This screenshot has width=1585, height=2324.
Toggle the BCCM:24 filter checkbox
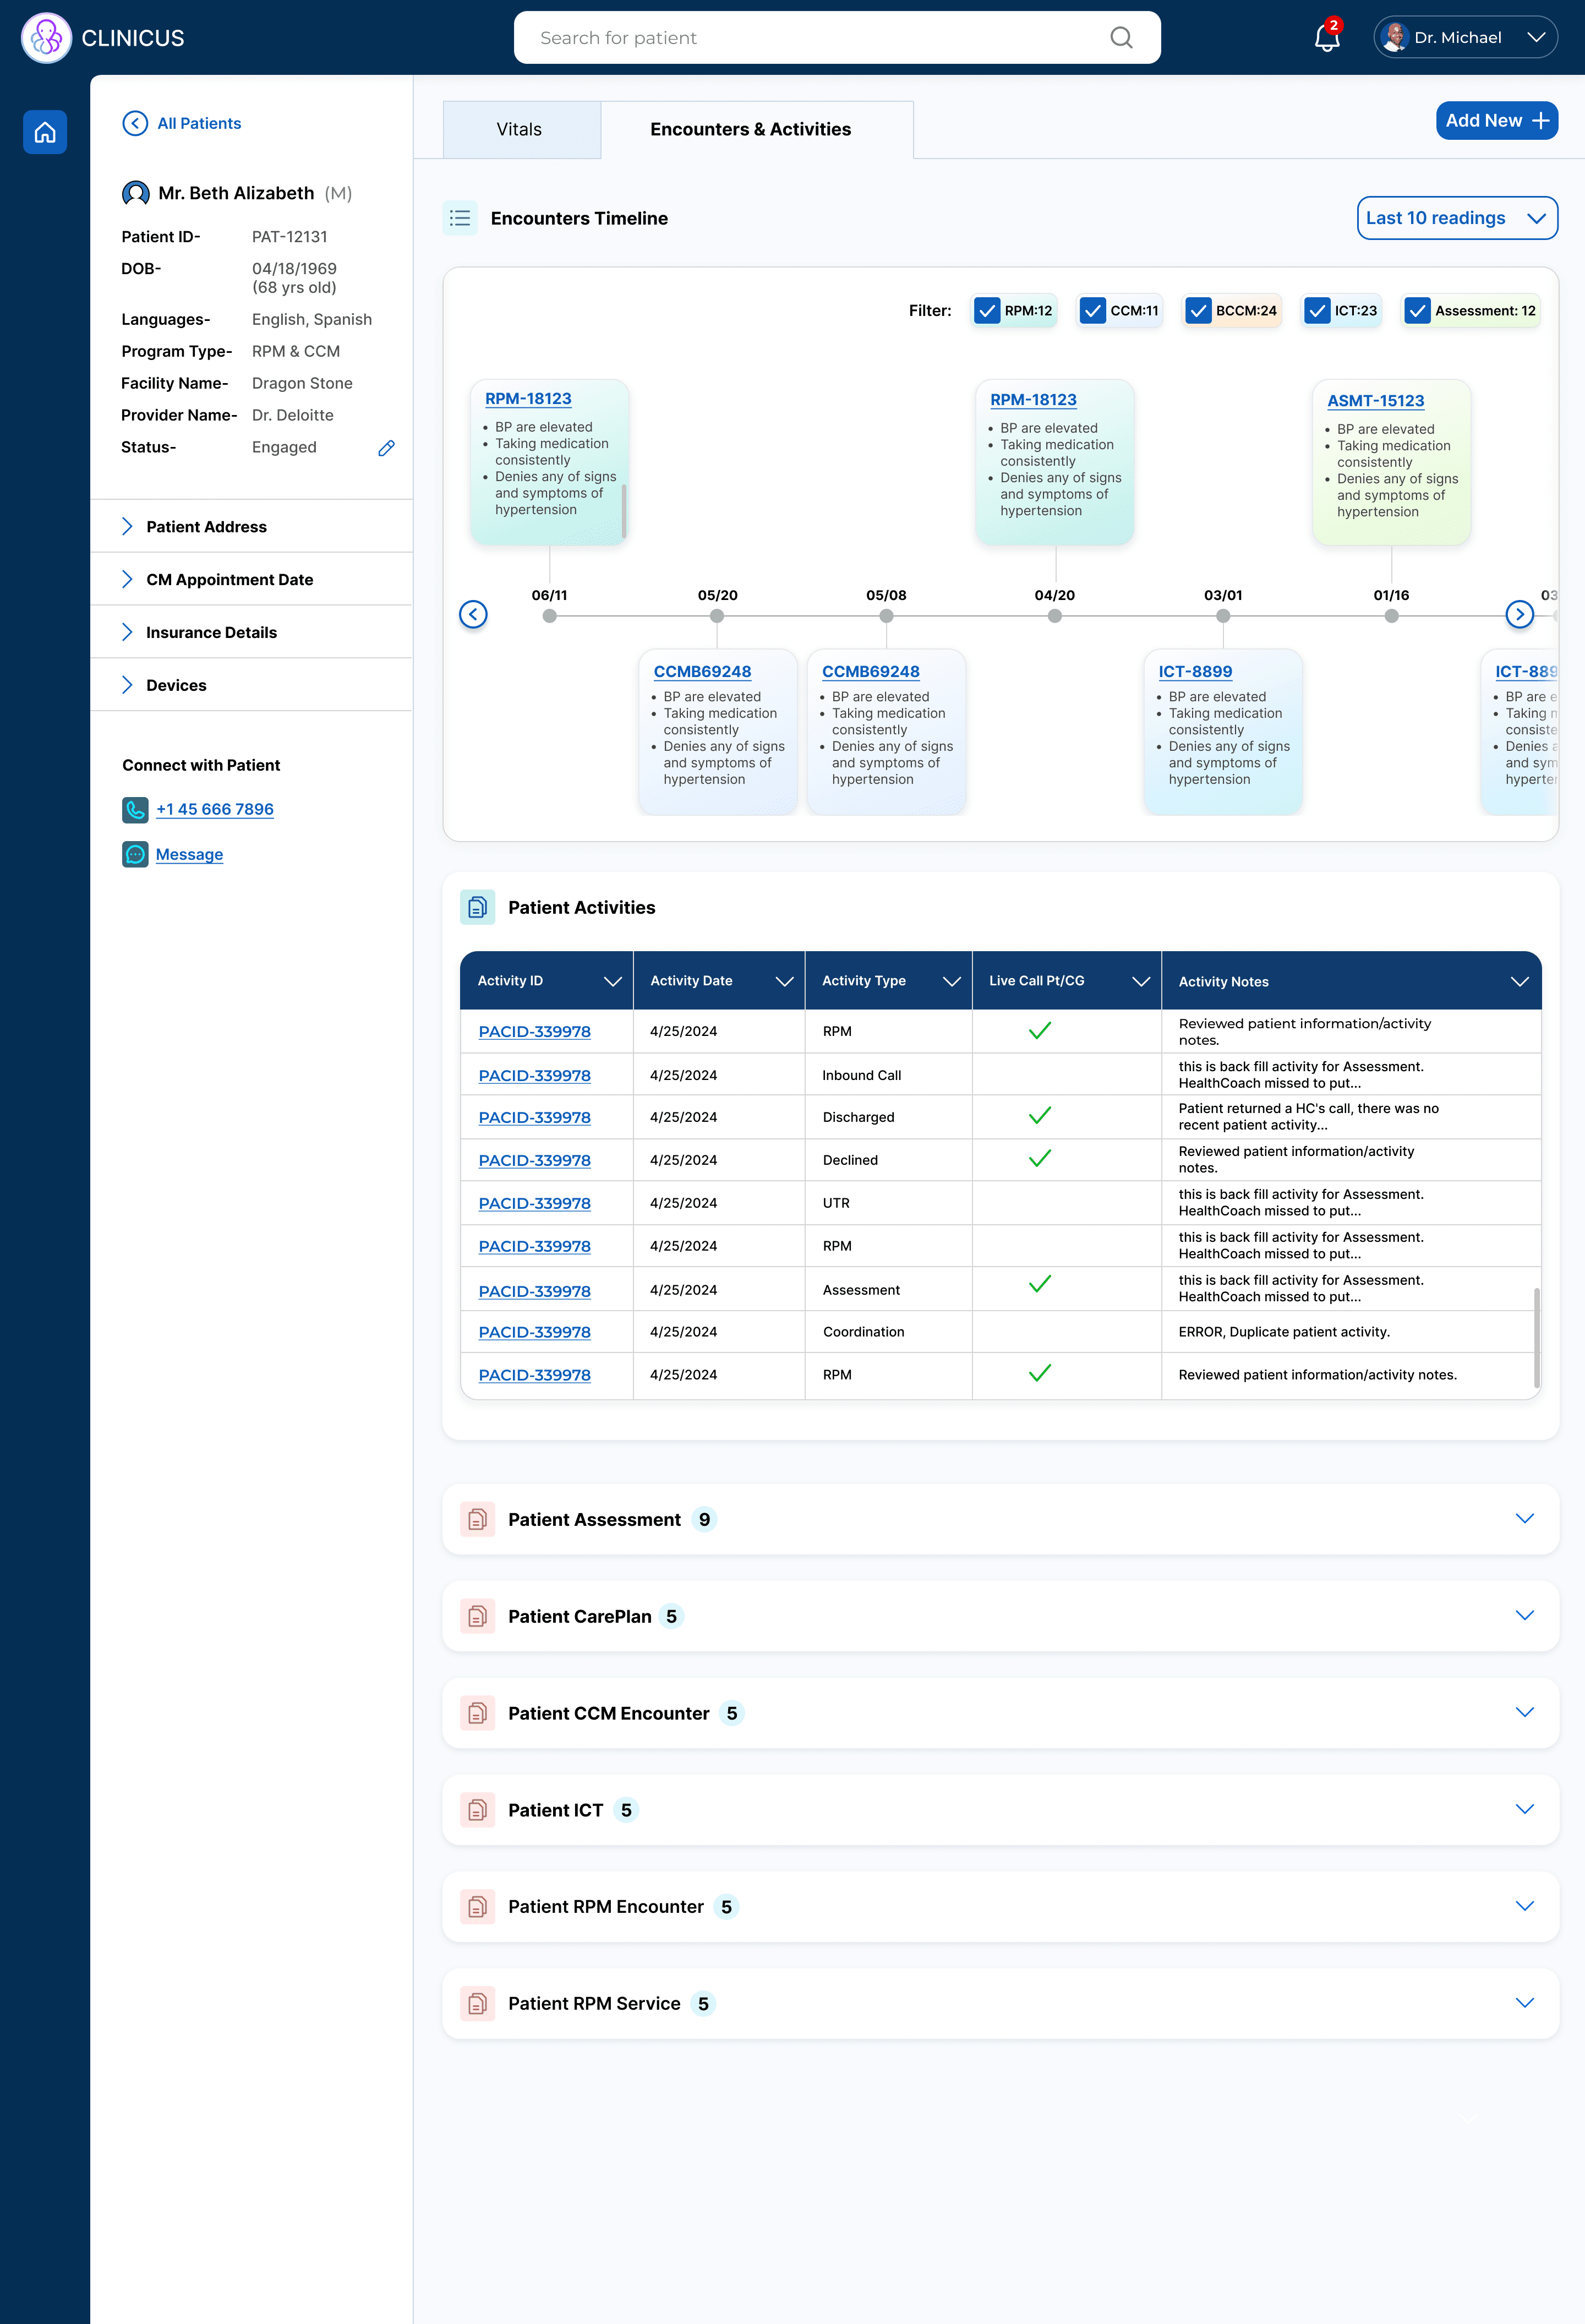click(x=1198, y=311)
